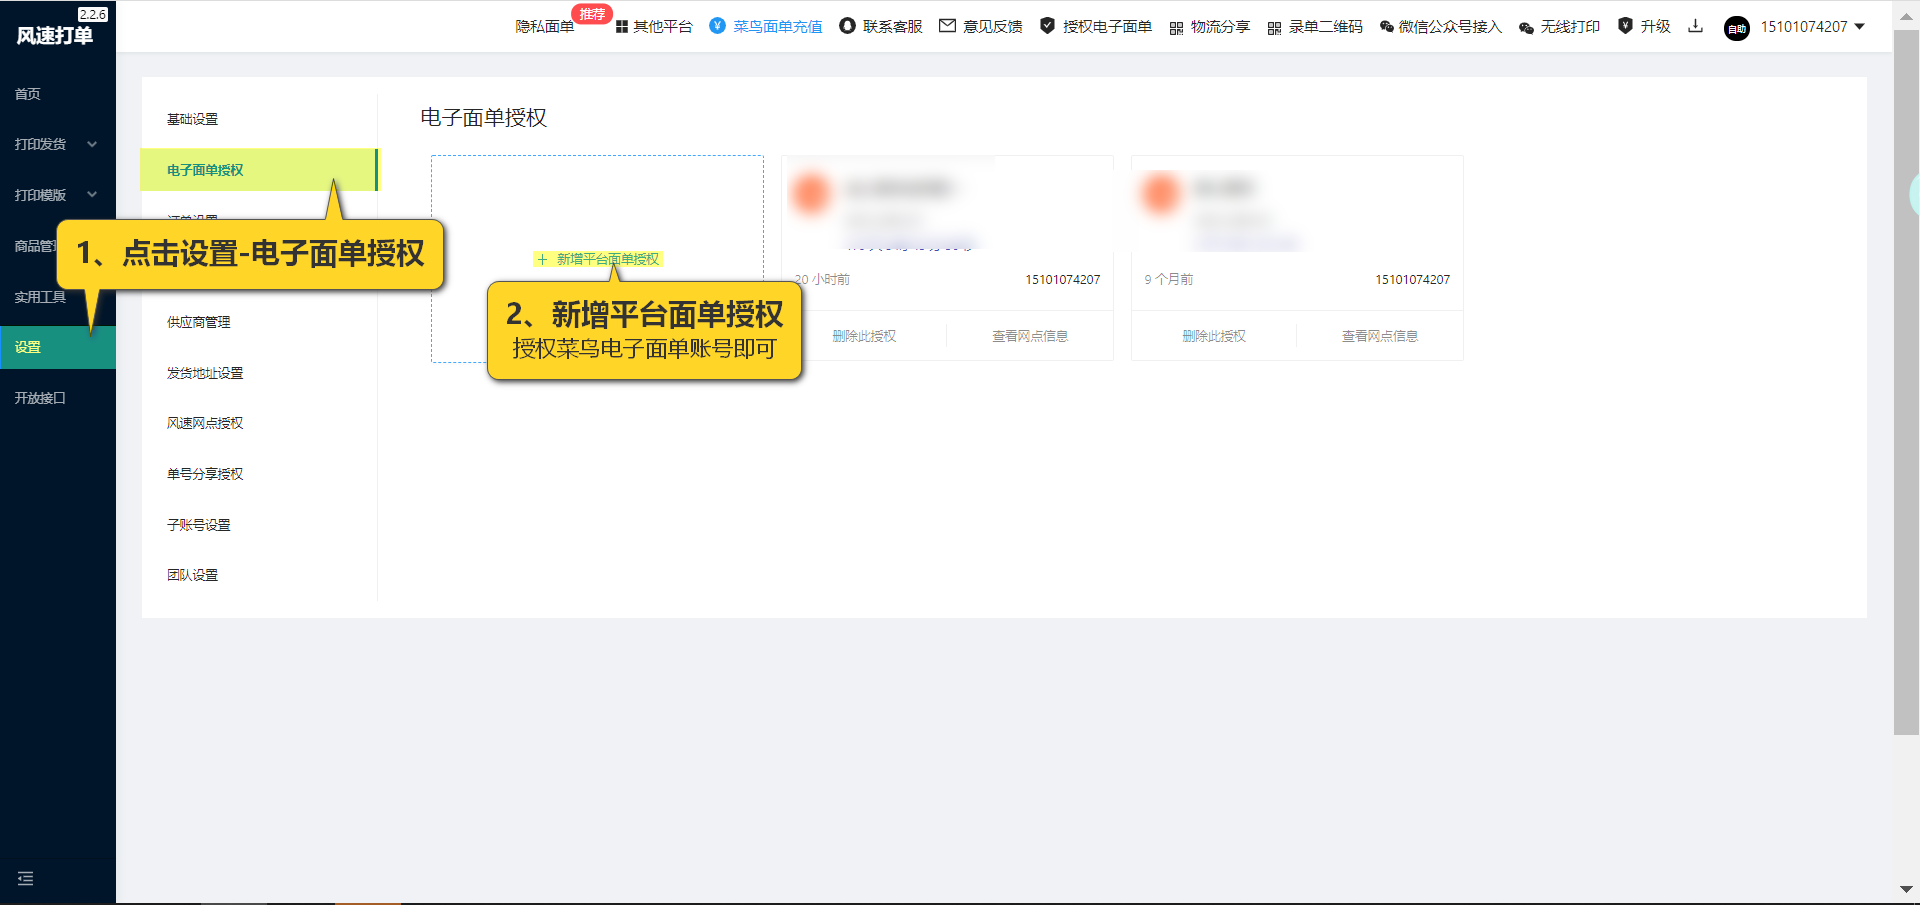Select 设置 in the sidebar
The height and width of the screenshot is (905, 1920).
point(58,347)
